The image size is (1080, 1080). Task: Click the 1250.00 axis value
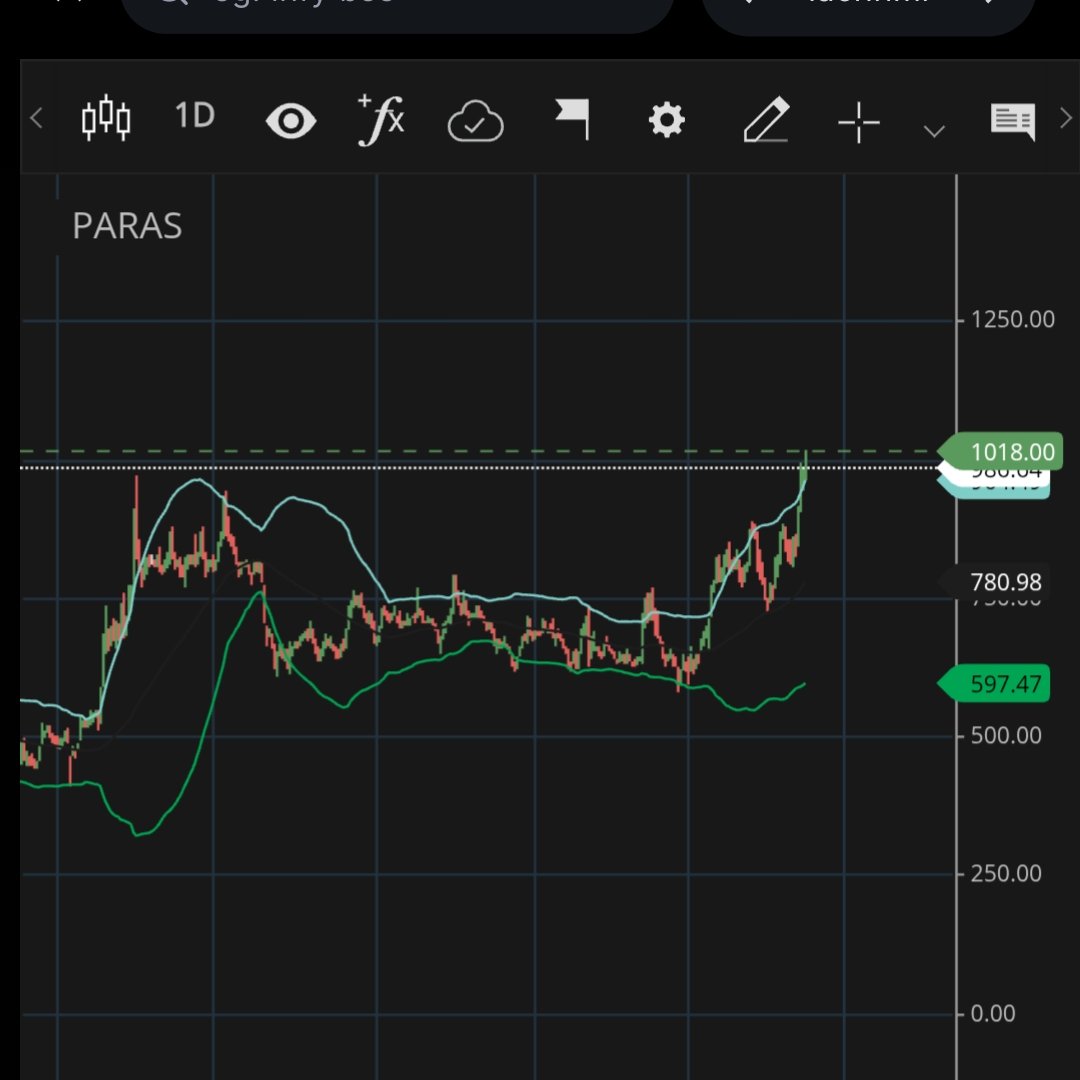(1012, 320)
